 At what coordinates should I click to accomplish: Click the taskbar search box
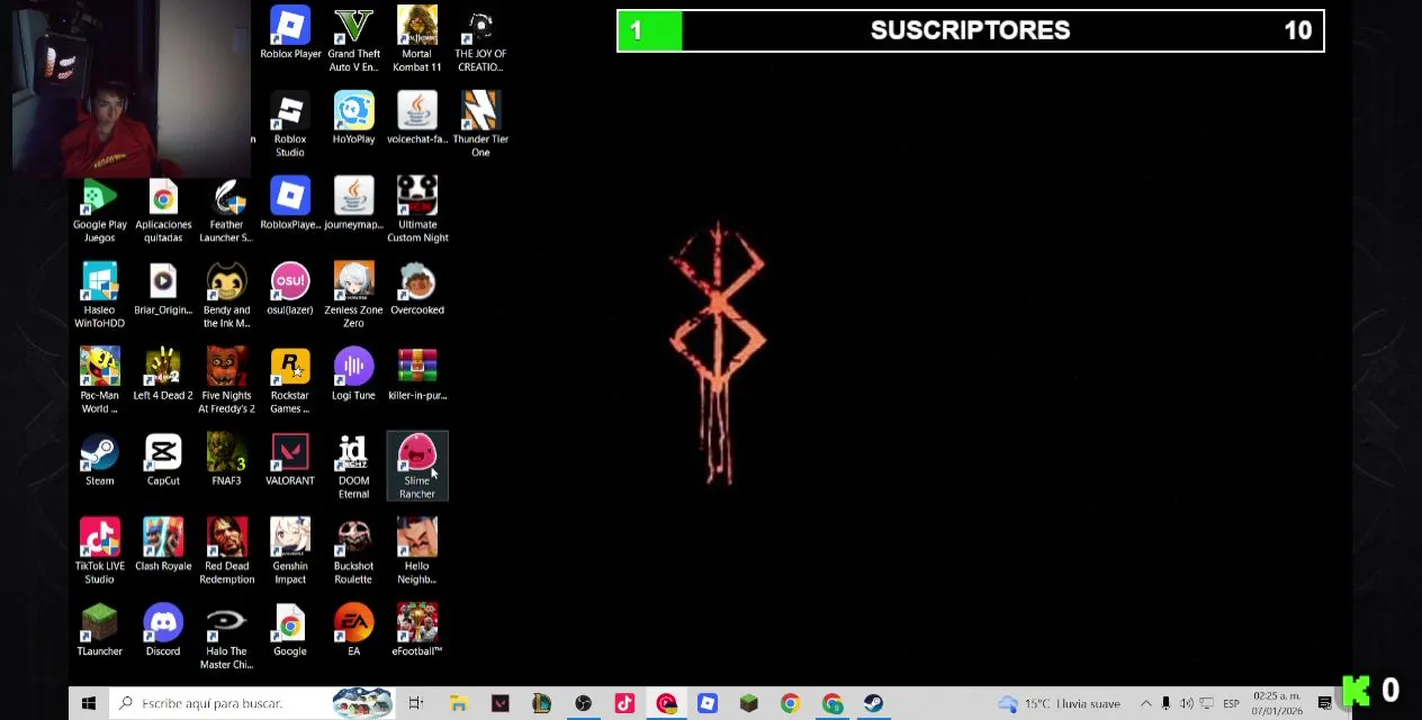[252, 703]
